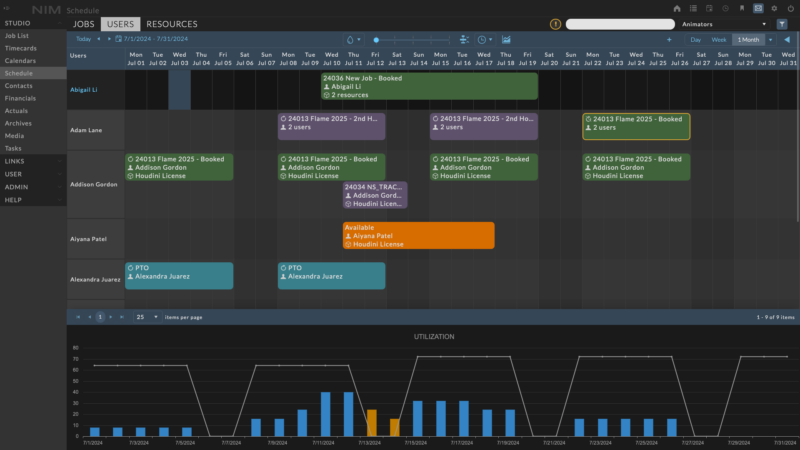This screenshot has width=800, height=450.
Task: Click the search input field
Action: 620,24
